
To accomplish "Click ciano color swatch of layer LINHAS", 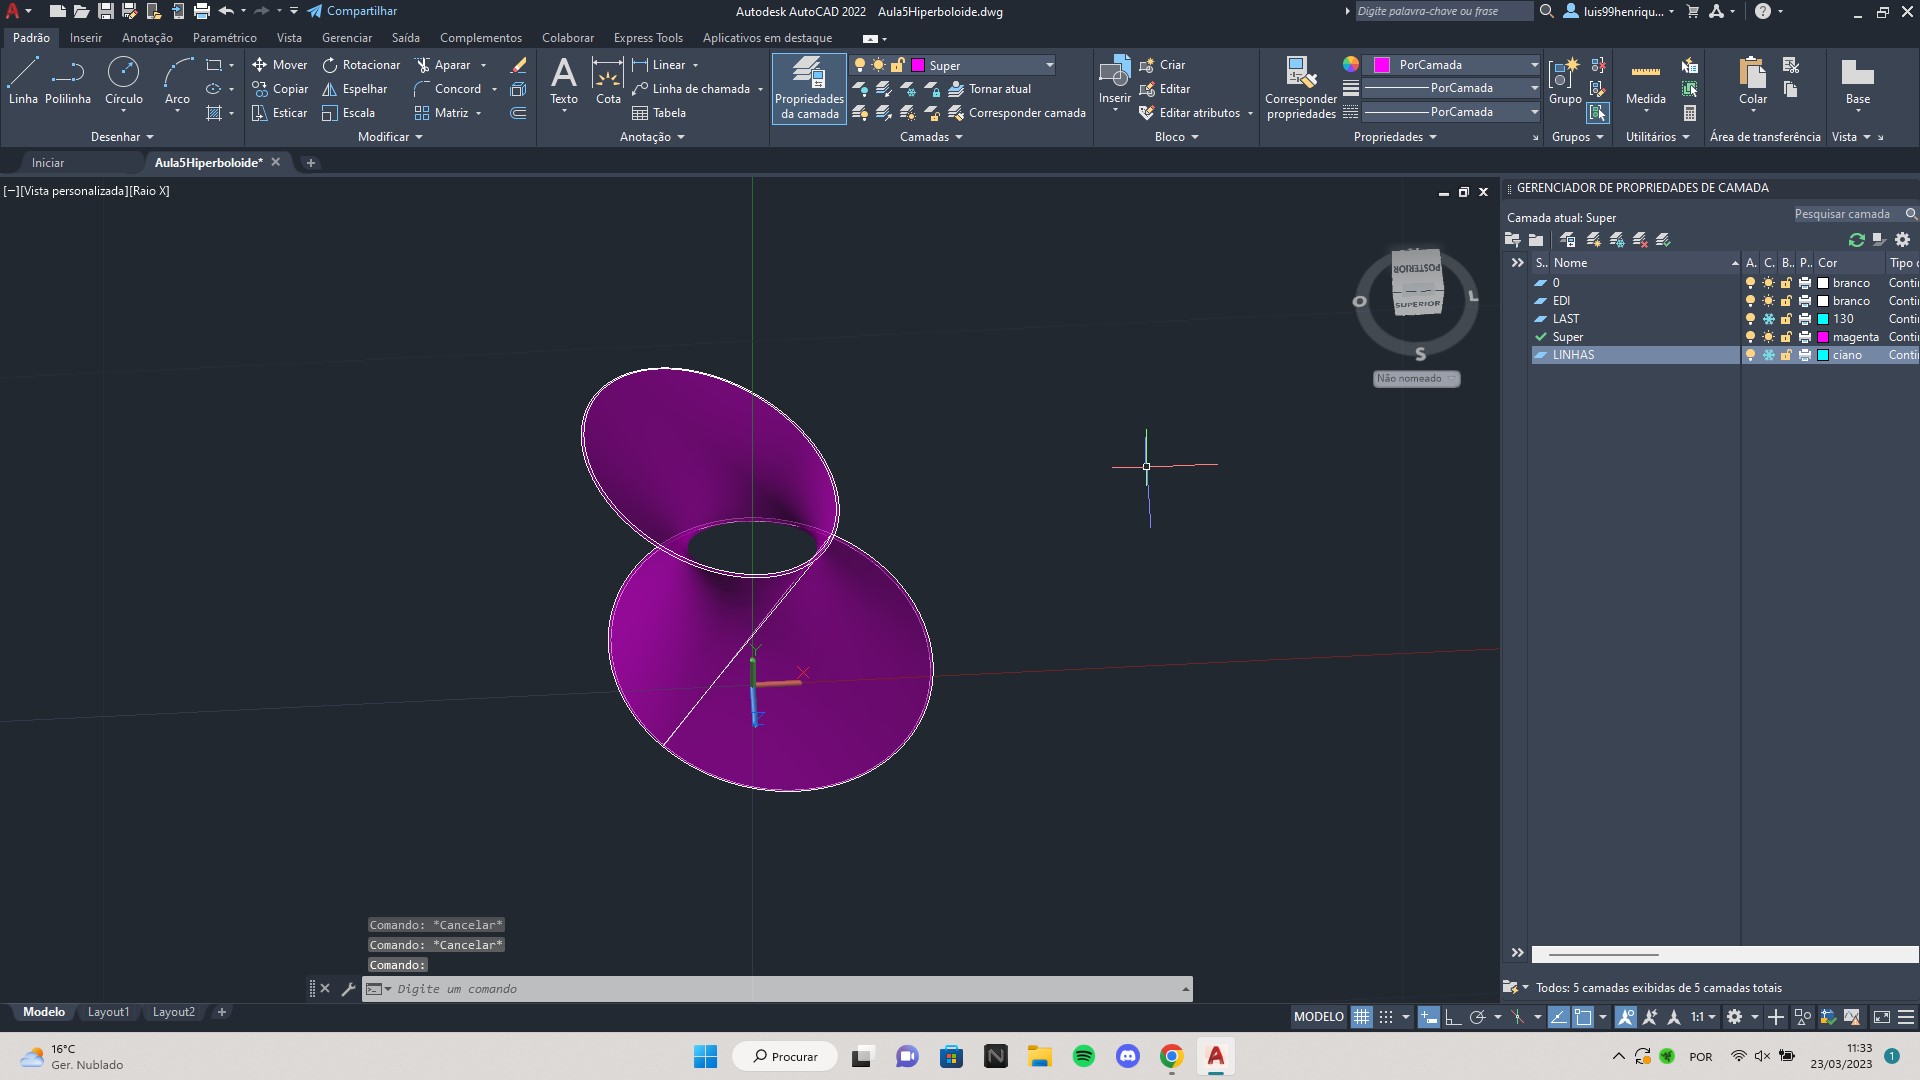I will point(1823,355).
